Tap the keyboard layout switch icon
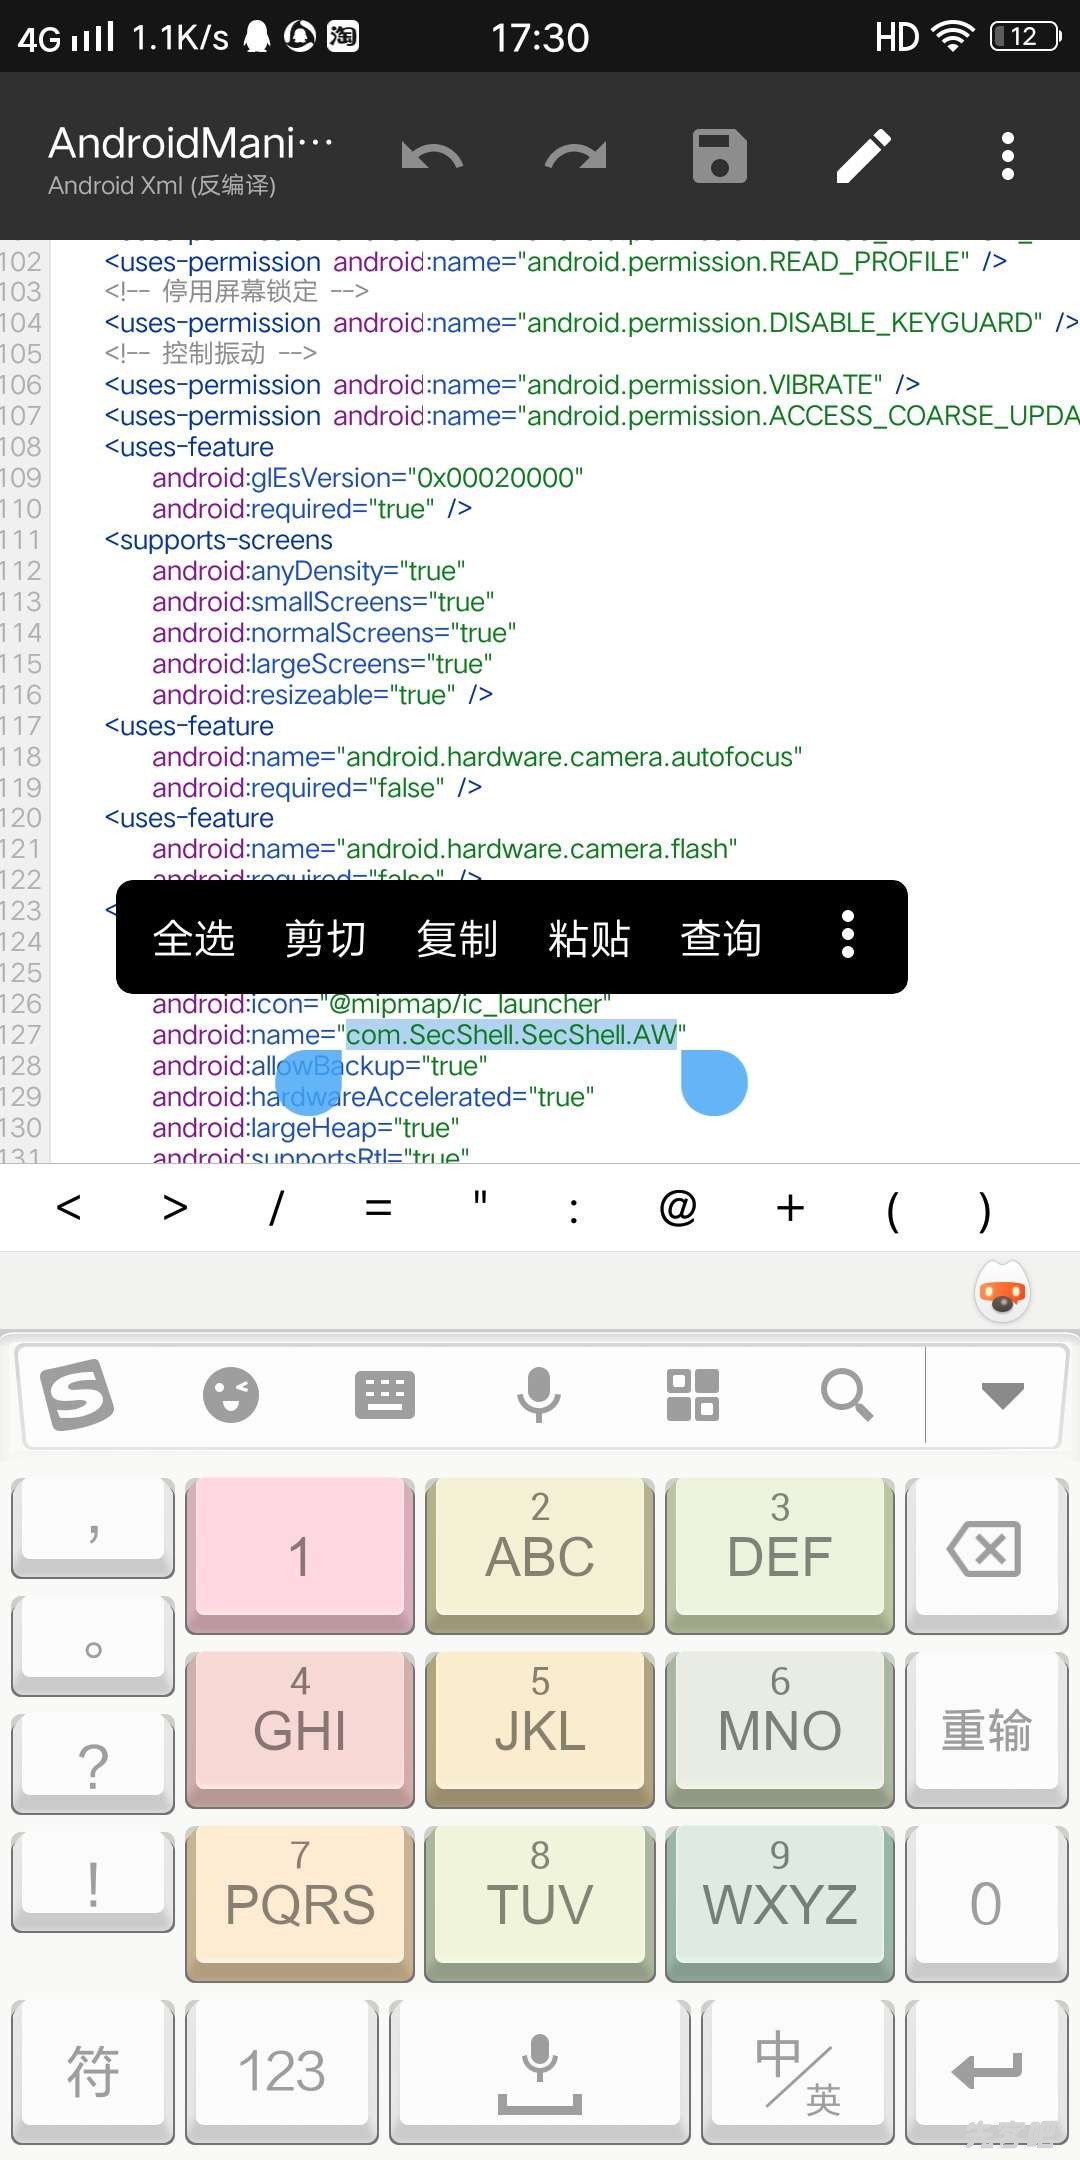Image resolution: width=1080 pixels, height=2160 pixels. coord(385,1395)
